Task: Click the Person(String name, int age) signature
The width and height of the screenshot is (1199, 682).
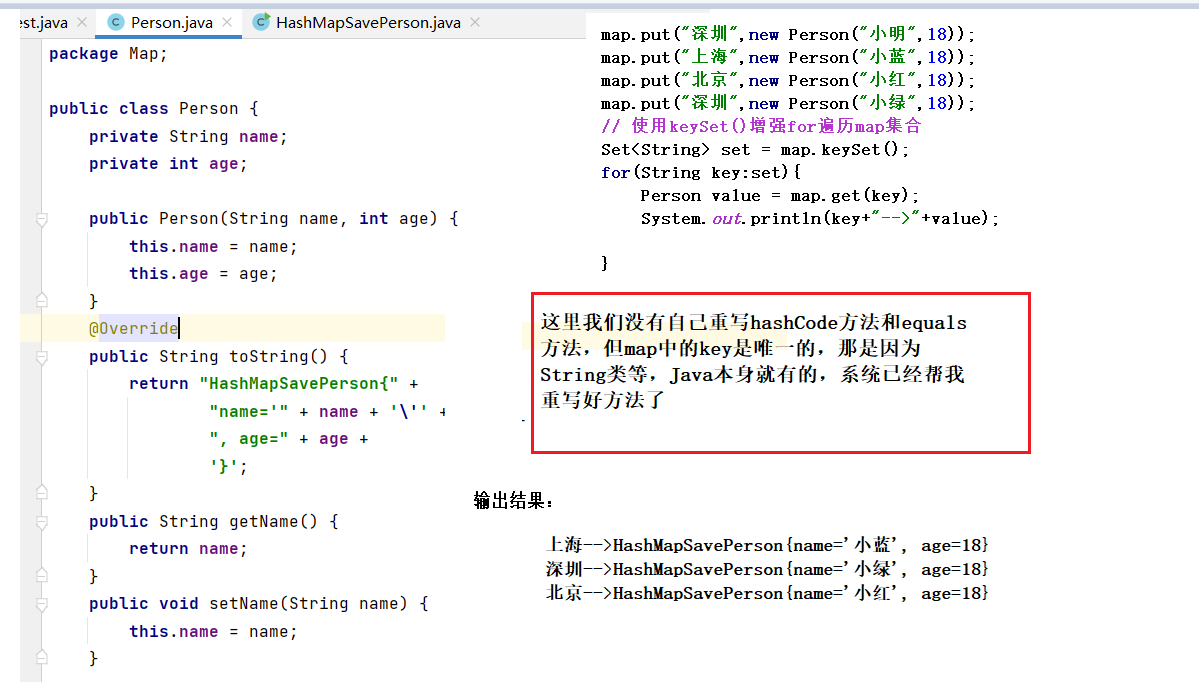Action: click(x=274, y=219)
